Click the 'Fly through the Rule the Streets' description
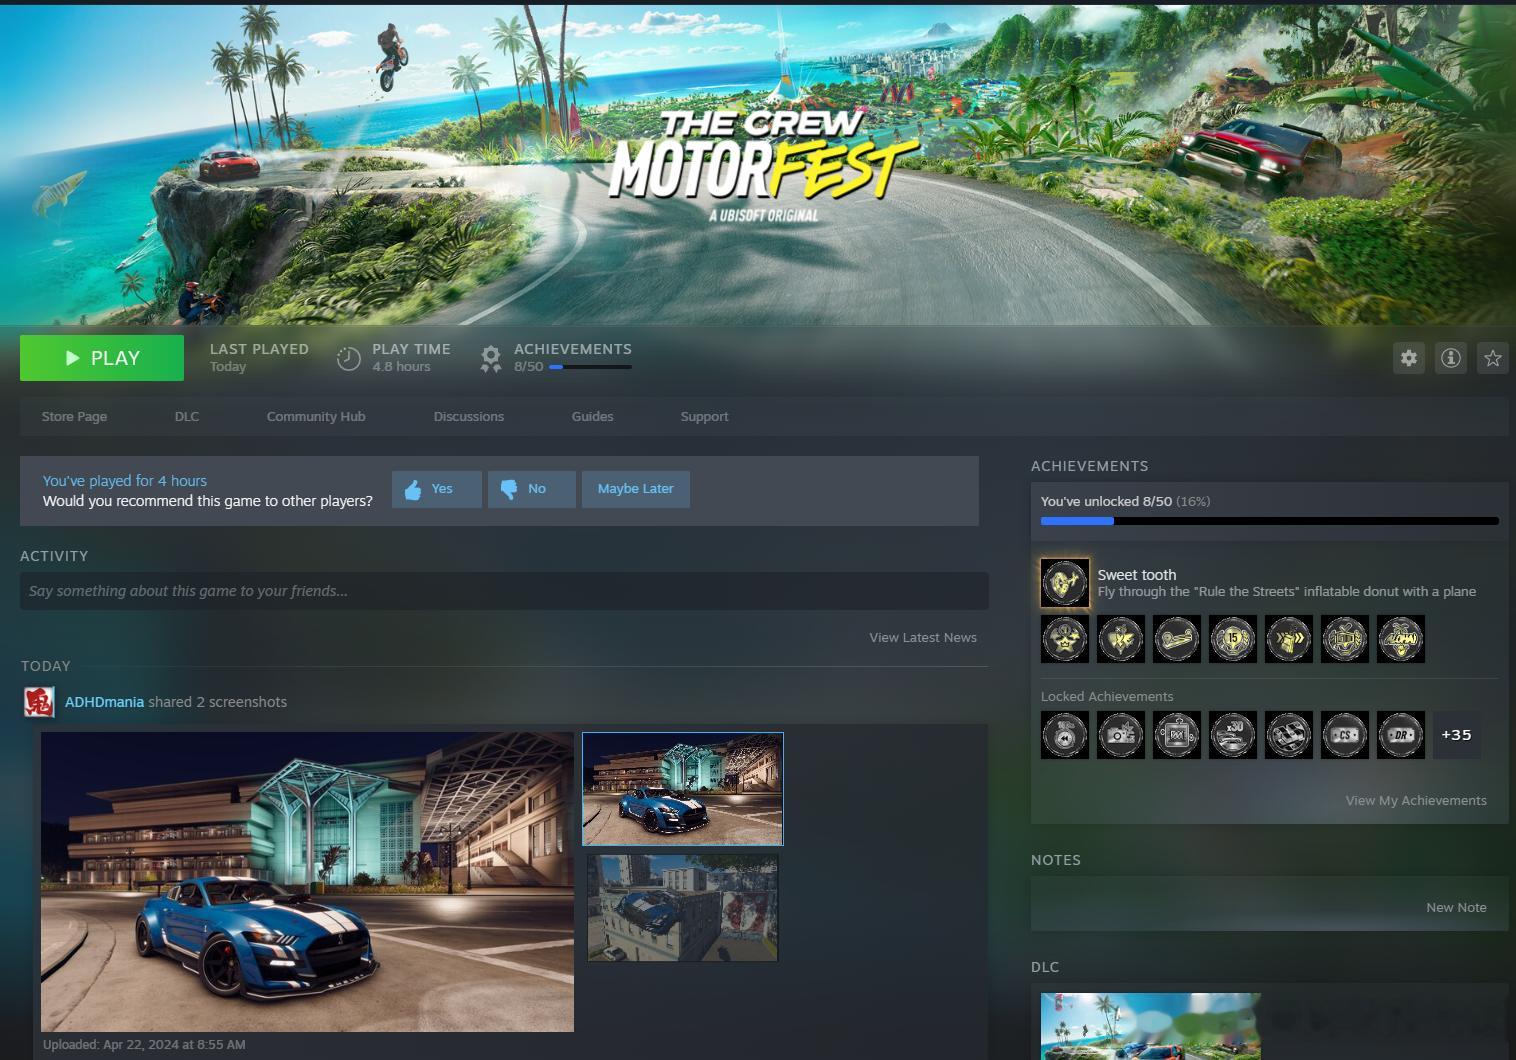 click(1287, 592)
